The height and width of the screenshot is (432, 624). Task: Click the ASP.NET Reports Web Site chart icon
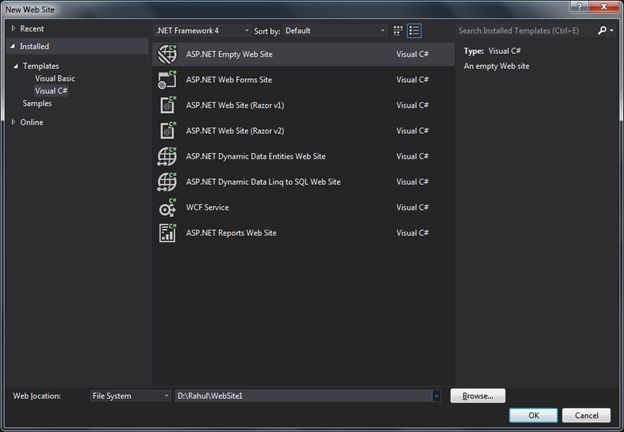(168, 233)
